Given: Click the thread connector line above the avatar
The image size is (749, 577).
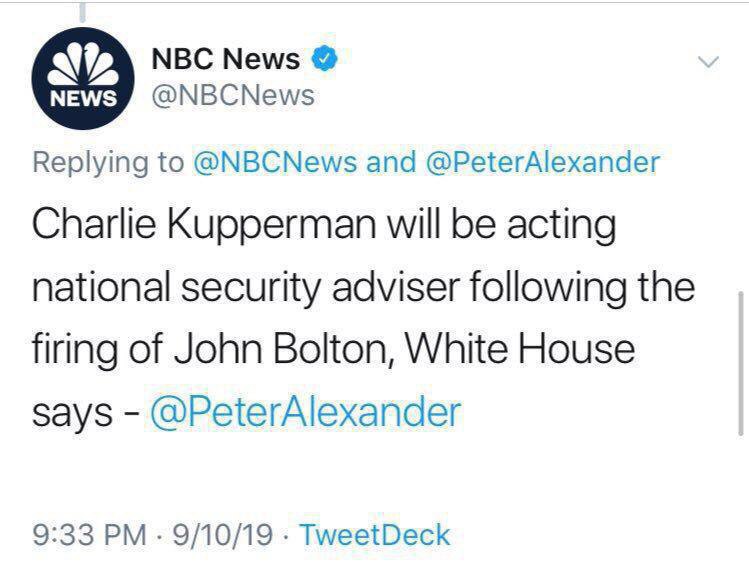Looking at the screenshot, I should coord(80,9).
